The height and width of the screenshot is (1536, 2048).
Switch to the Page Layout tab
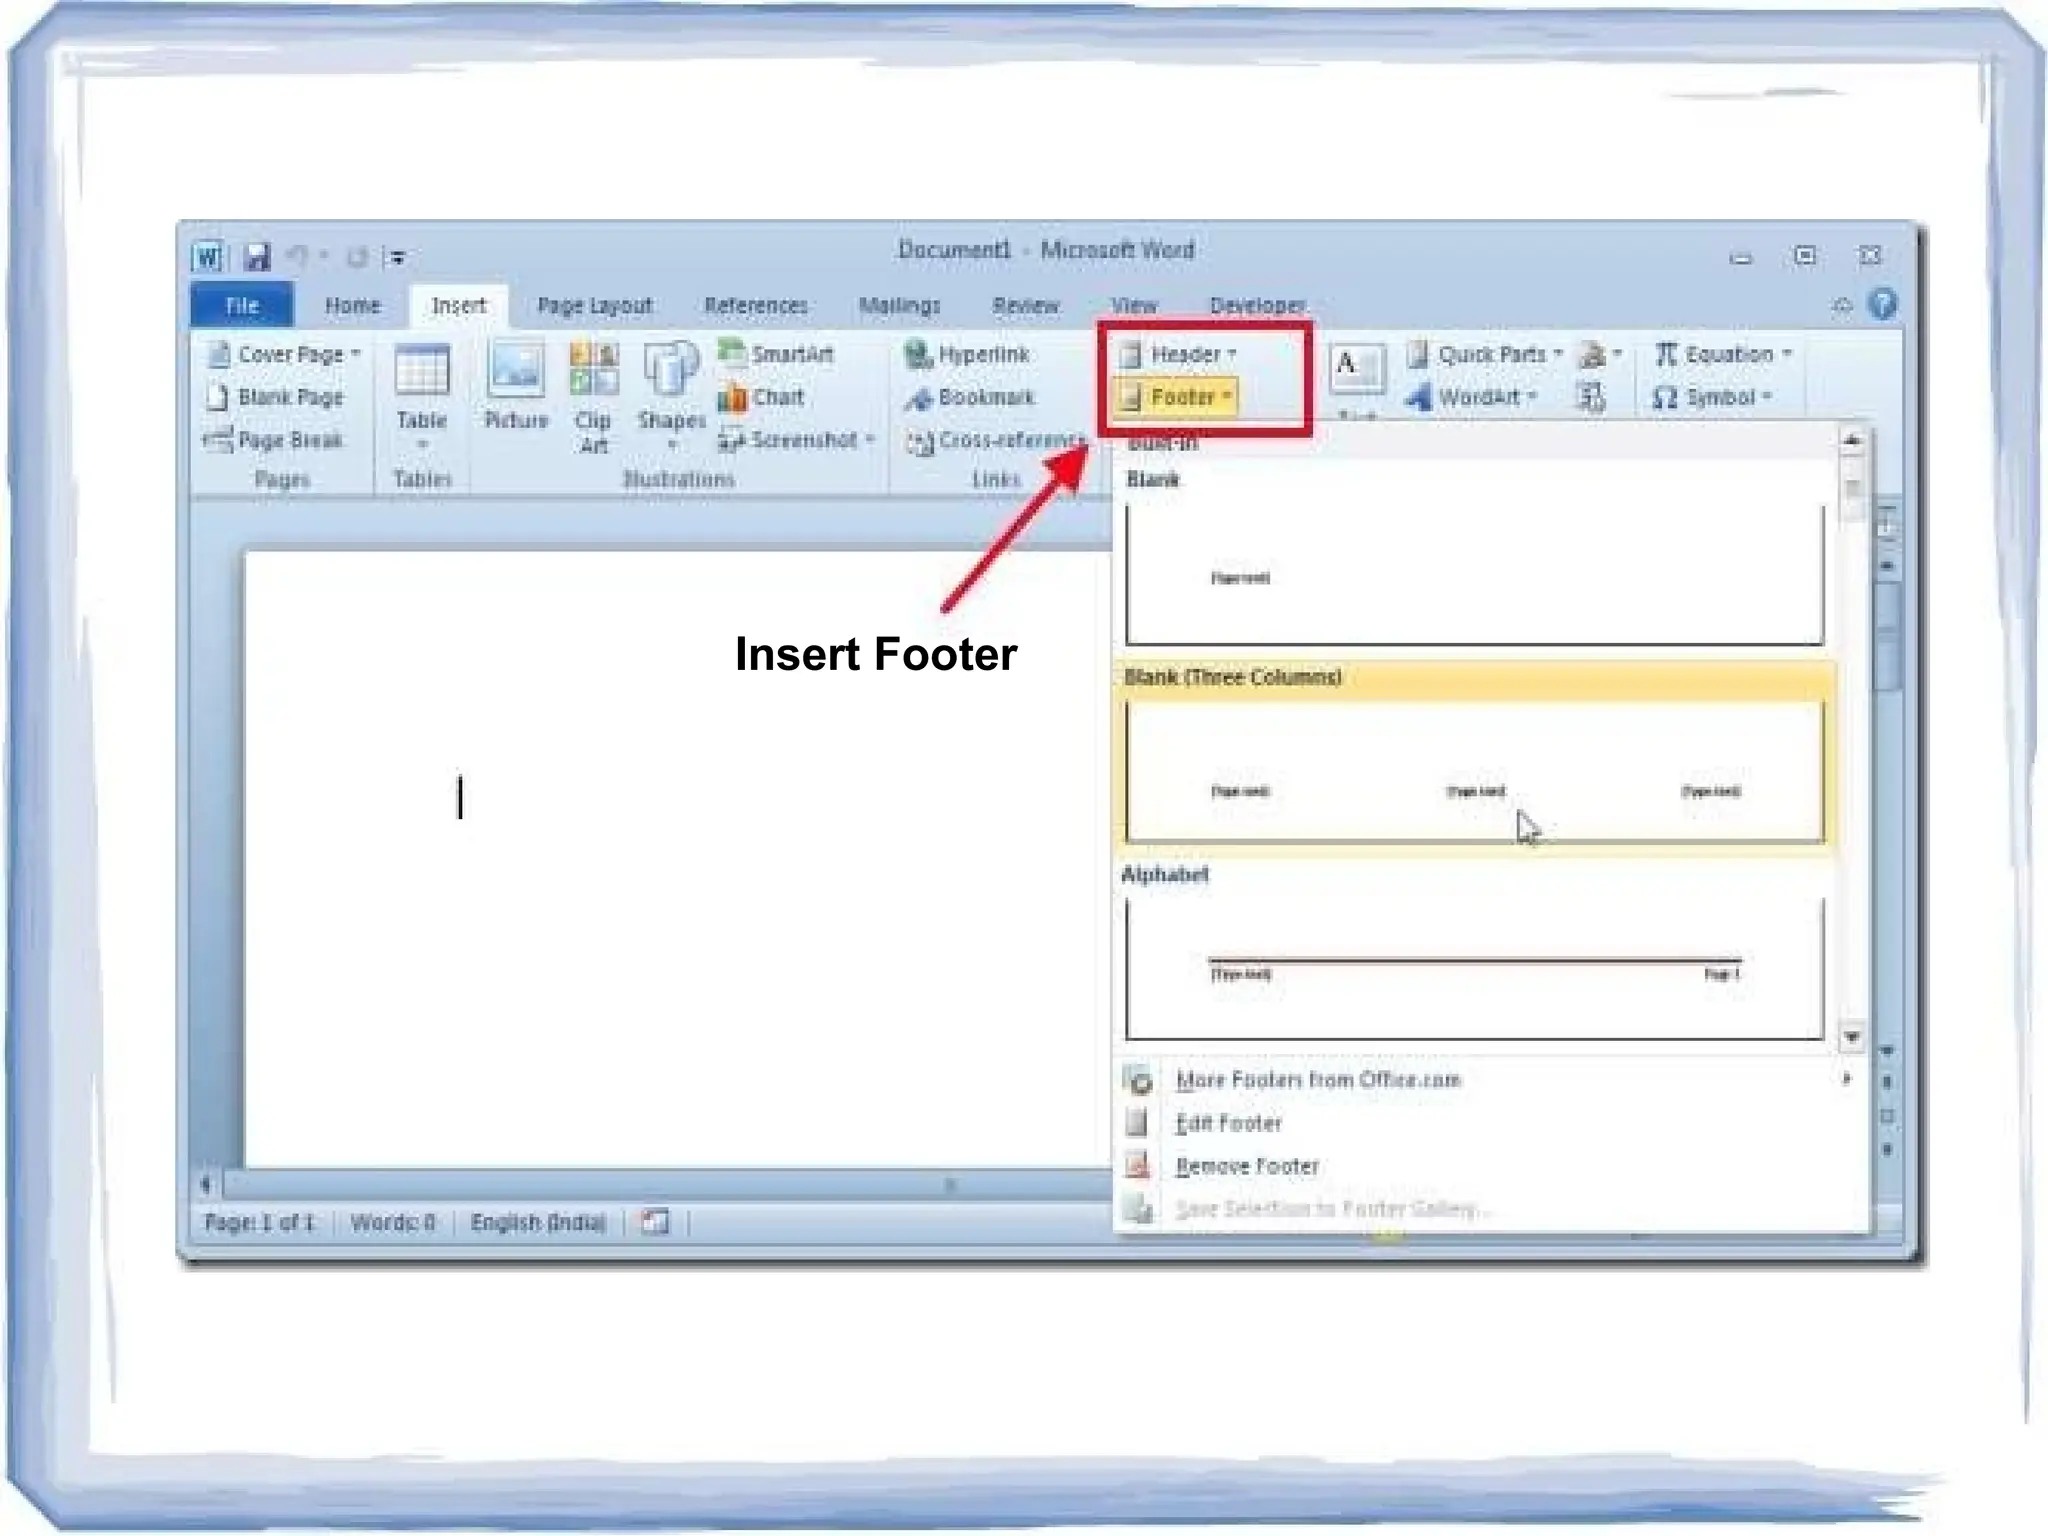594,305
